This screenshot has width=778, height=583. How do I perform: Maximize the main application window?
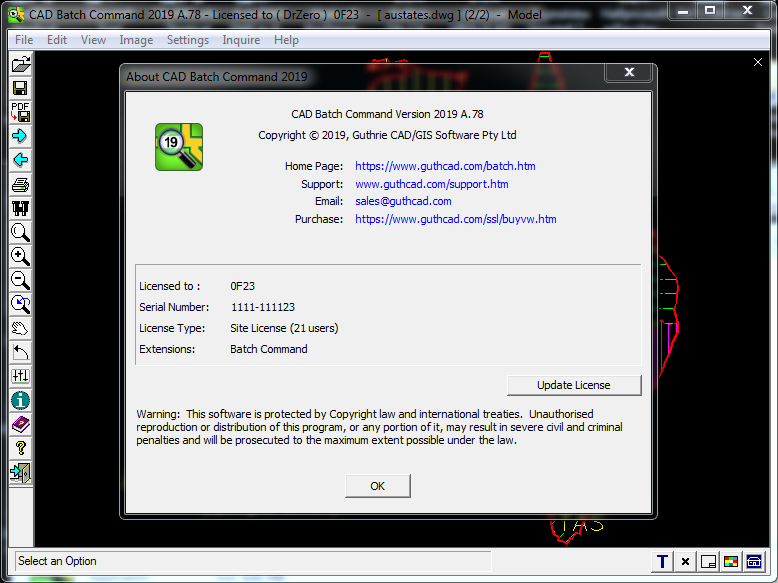(711, 10)
